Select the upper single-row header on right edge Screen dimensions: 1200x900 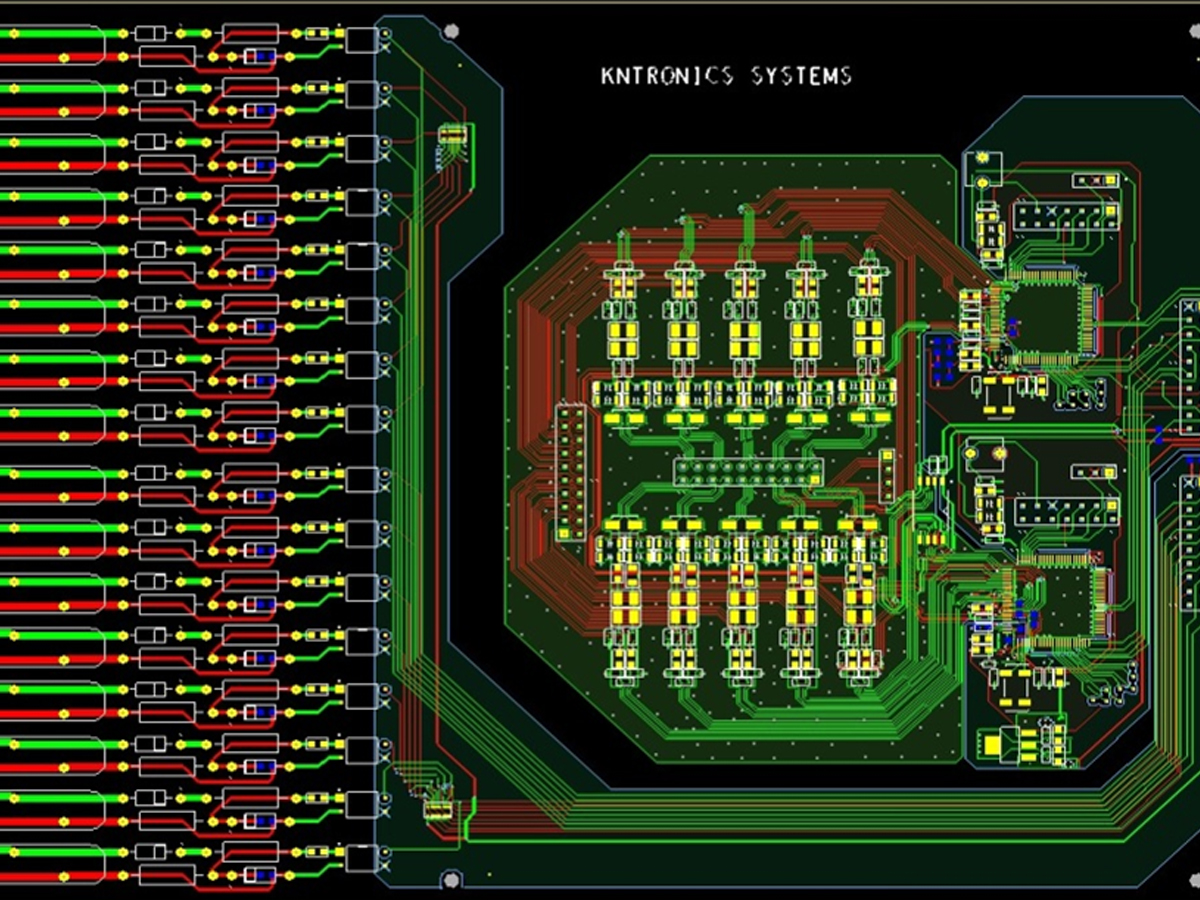point(1189,366)
